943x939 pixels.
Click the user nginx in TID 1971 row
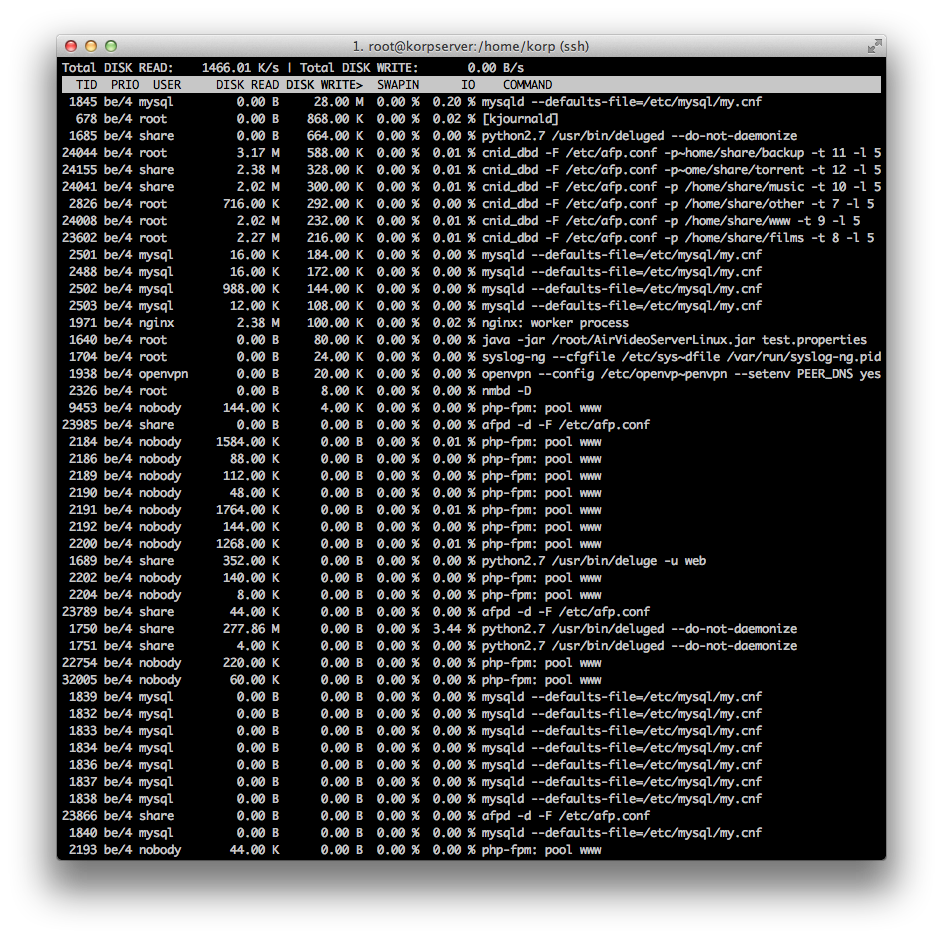156,323
